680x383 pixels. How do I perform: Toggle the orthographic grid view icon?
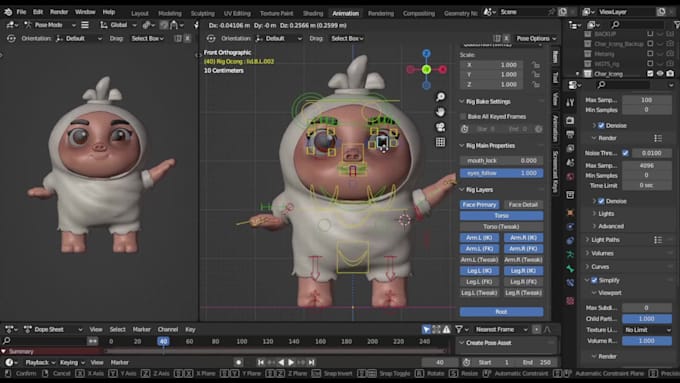(440, 142)
